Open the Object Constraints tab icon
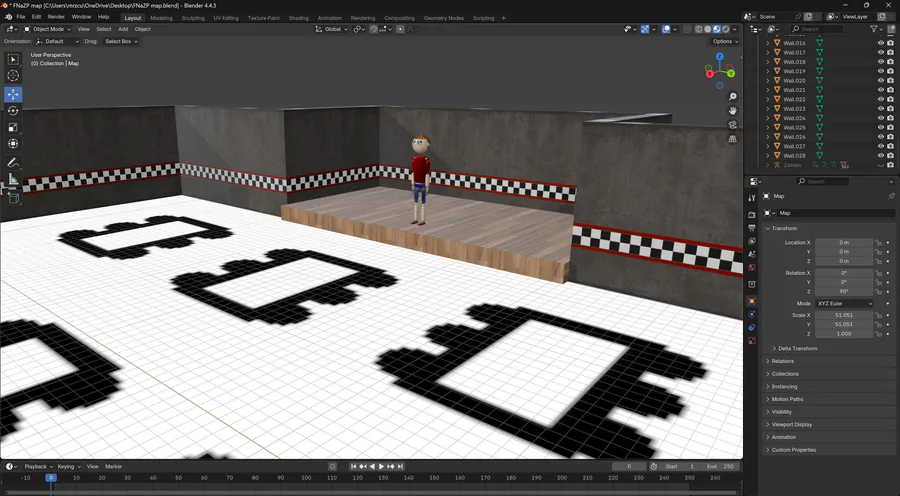Viewport: 900px width, 496px height. [x=752, y=327]
